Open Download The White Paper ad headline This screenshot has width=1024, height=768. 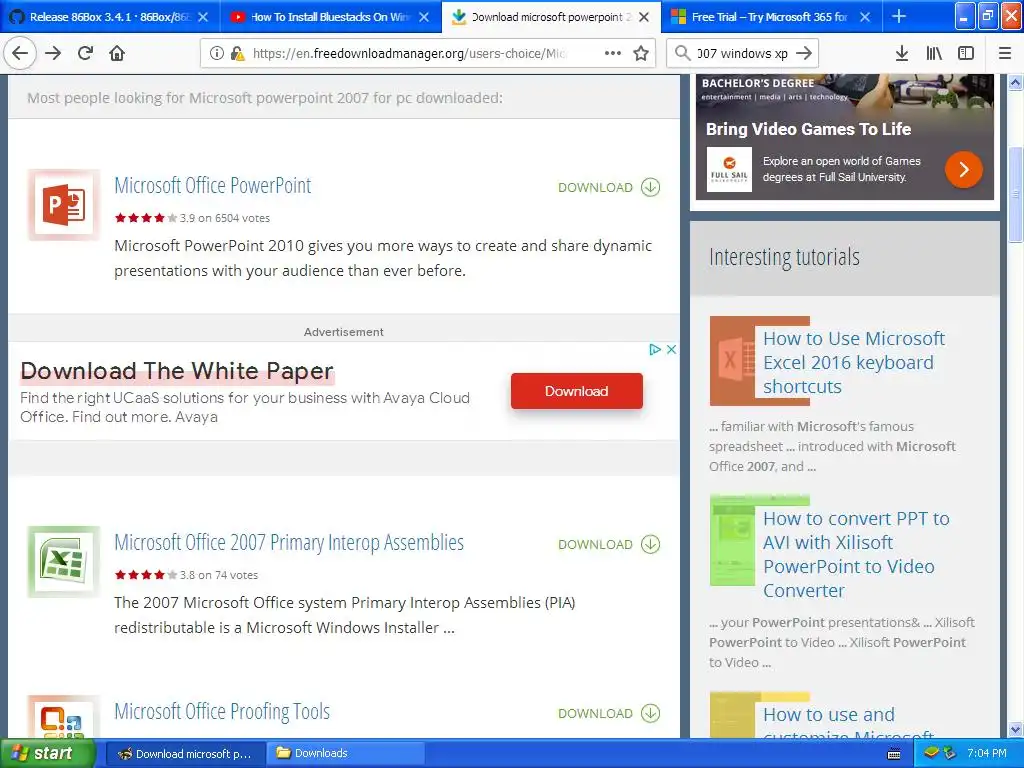coord(177,371)
